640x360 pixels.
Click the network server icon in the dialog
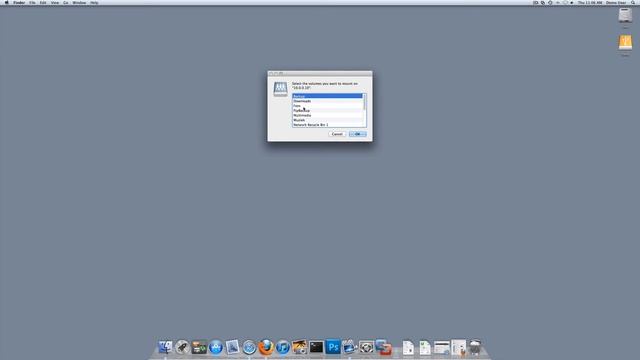tap(280, 89)
